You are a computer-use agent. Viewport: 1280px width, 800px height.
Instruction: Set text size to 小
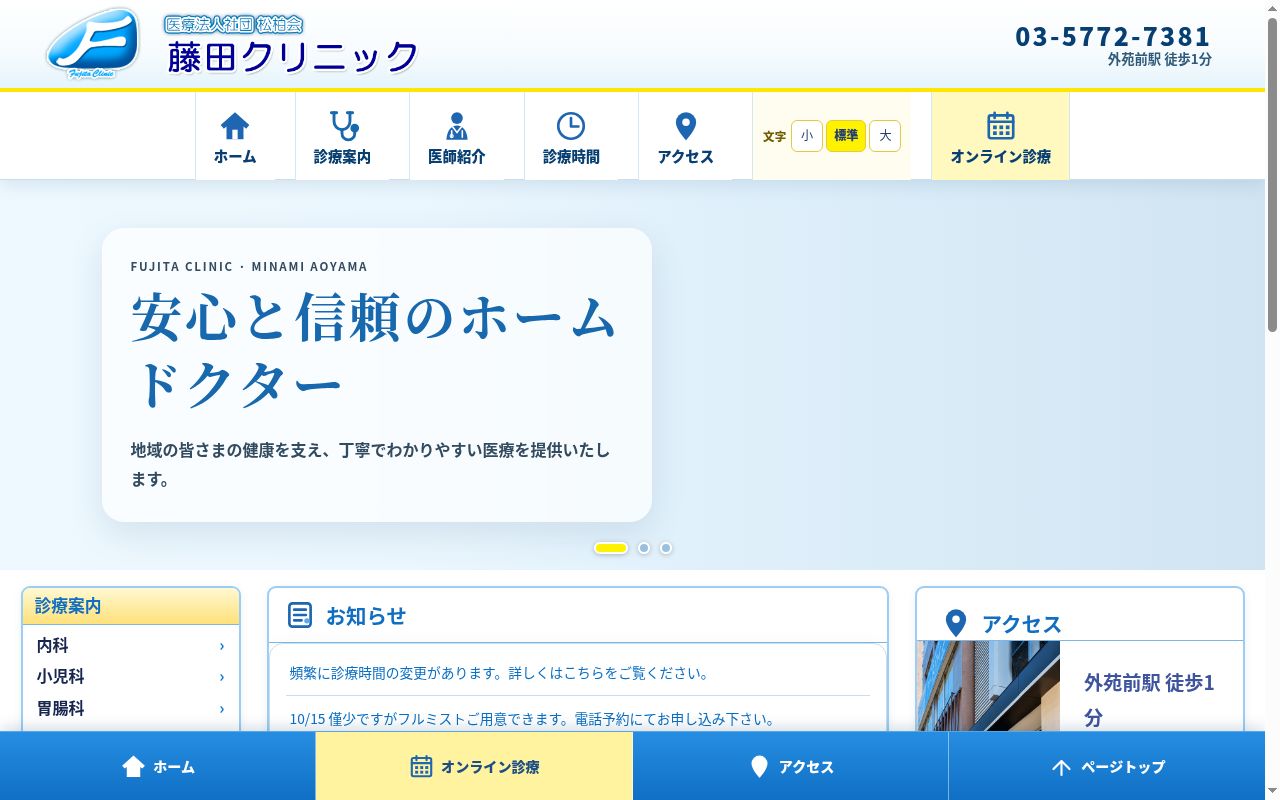(807, 136)
